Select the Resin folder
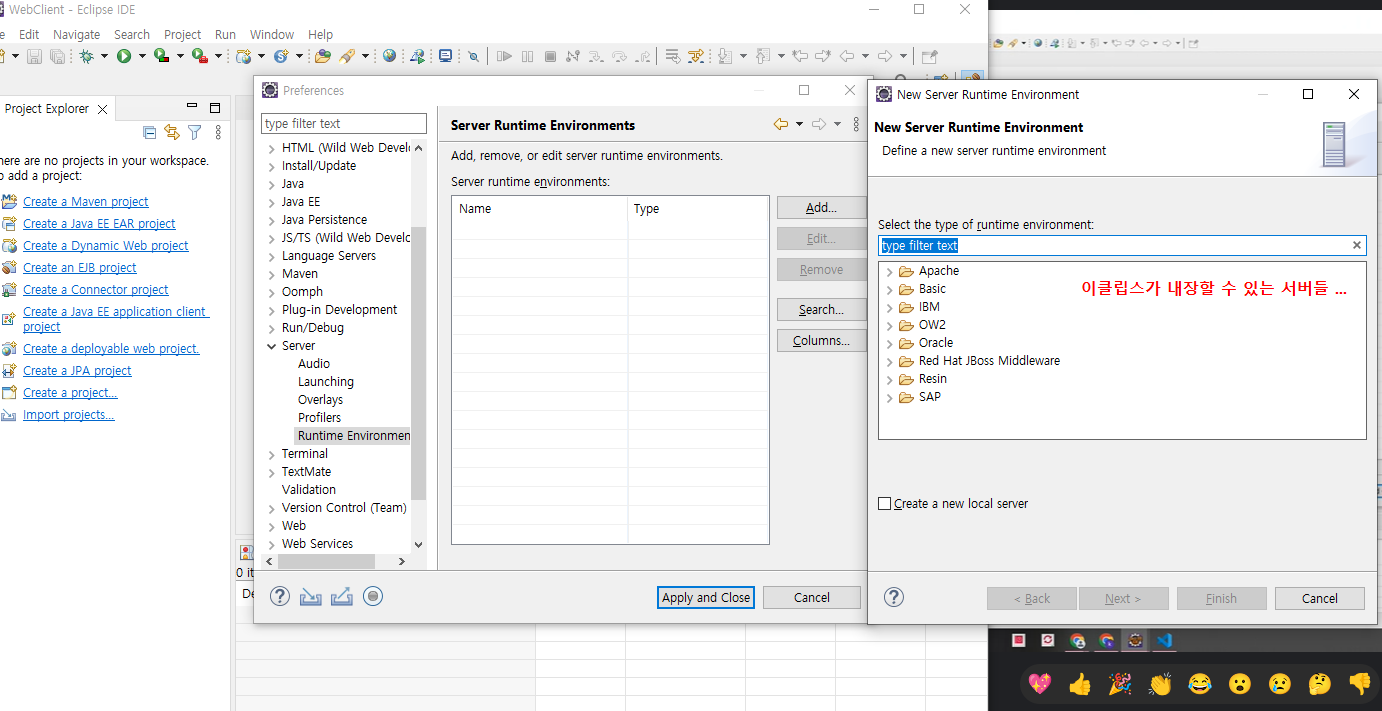Viewport: 1382px width, 711px height. 933,379
